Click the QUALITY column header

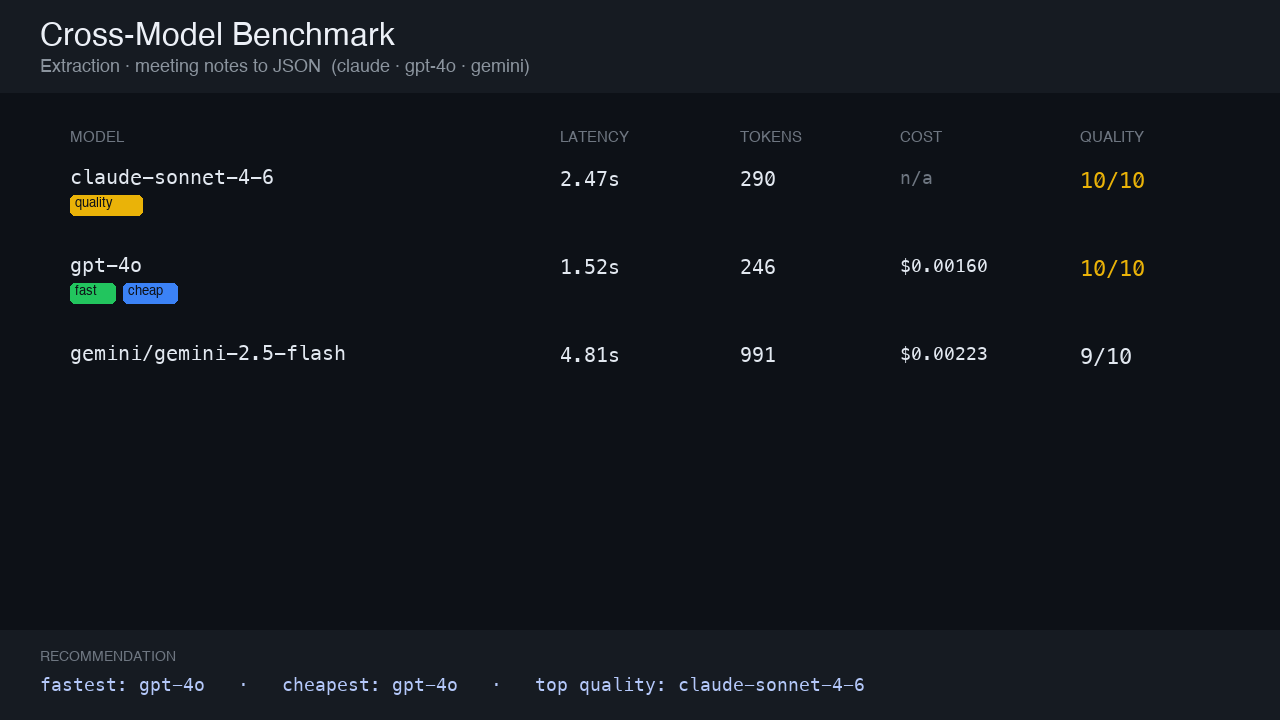[x=1112, y=137]
